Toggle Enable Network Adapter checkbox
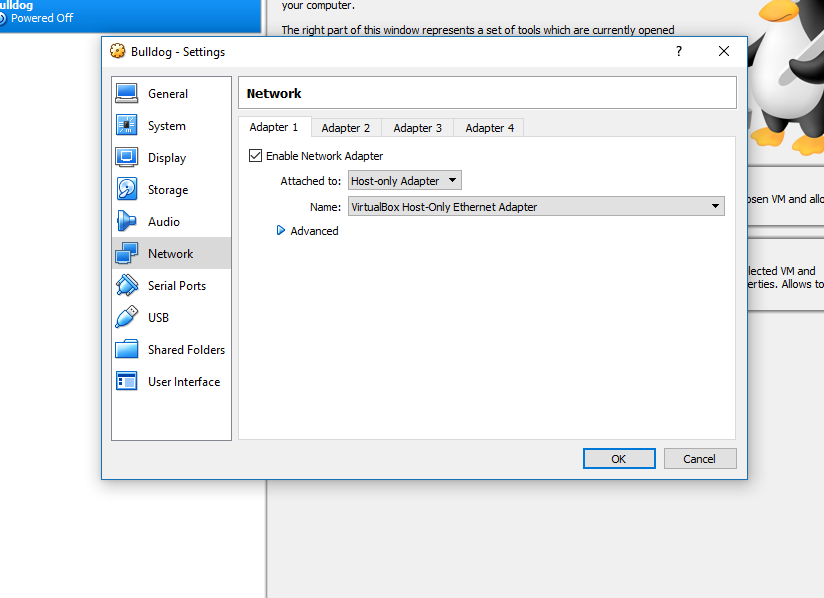Viewport: 824px width, 598px height. pyautogui.click(x=255, y=156)
